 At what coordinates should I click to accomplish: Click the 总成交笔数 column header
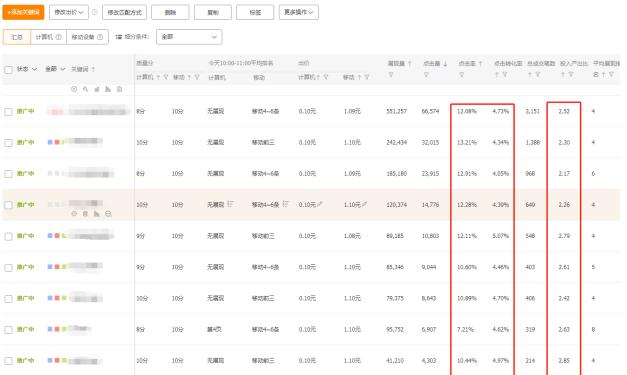(541, 64)
